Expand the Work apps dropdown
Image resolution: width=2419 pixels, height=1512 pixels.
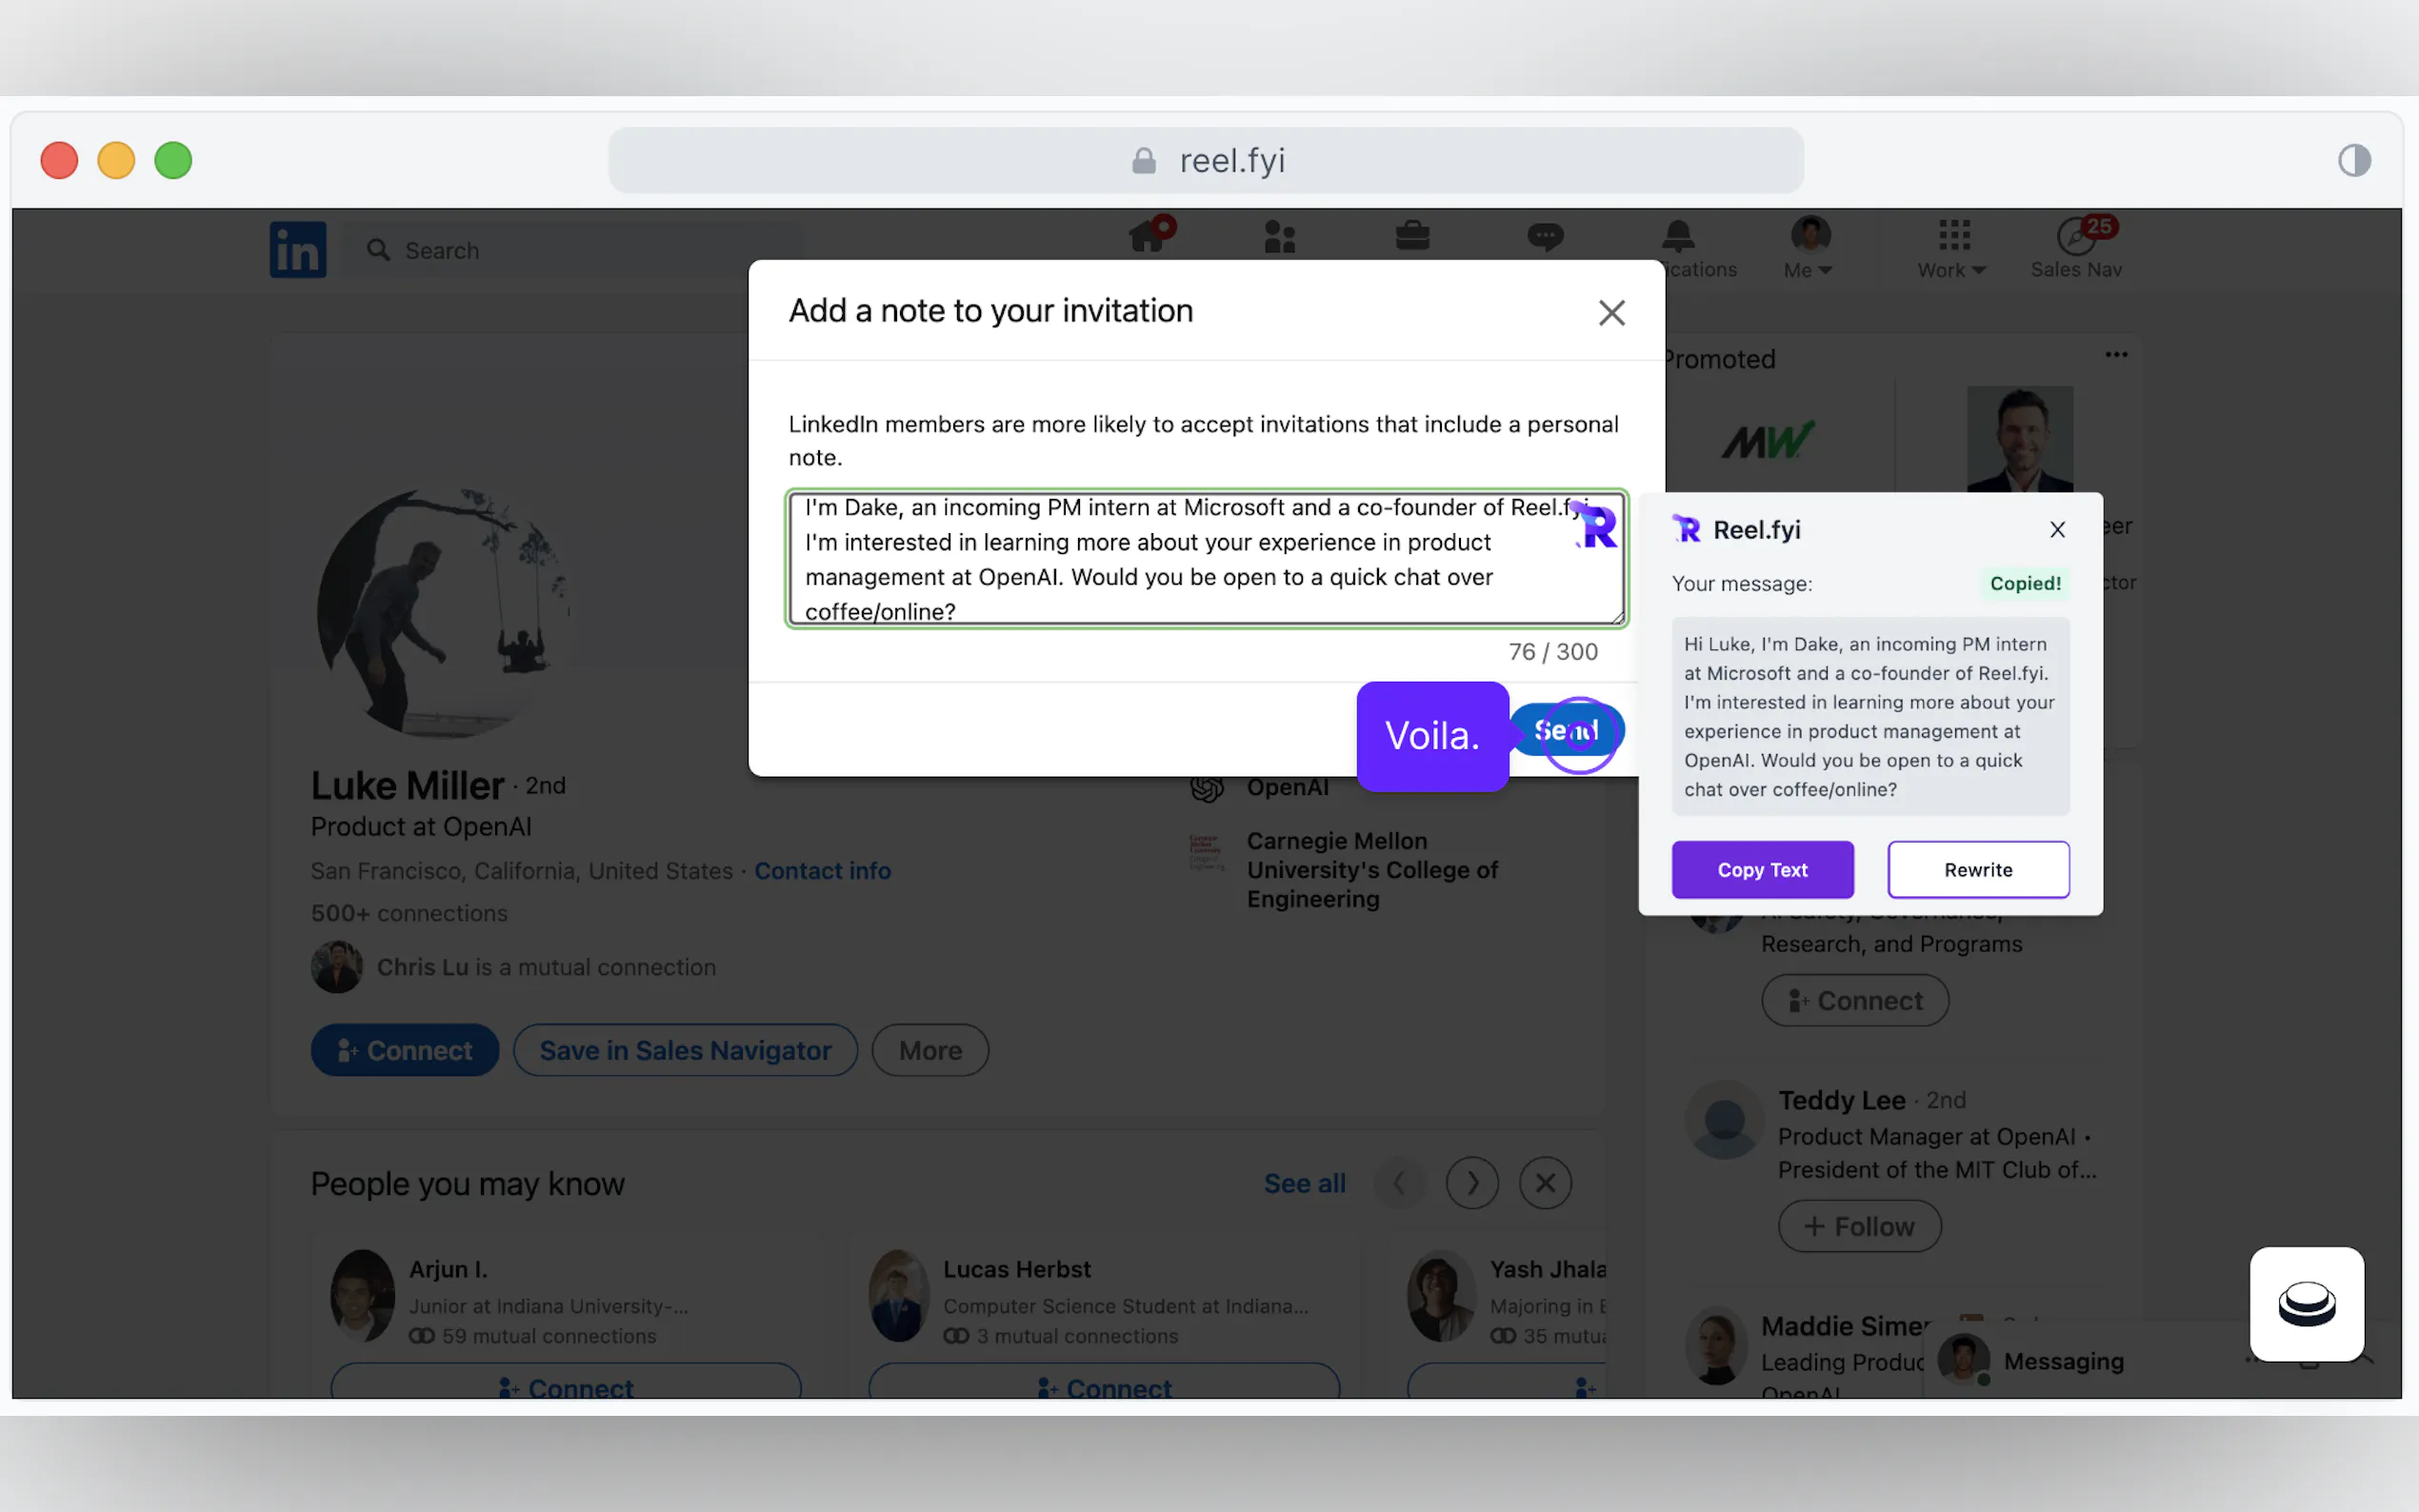1952,269
